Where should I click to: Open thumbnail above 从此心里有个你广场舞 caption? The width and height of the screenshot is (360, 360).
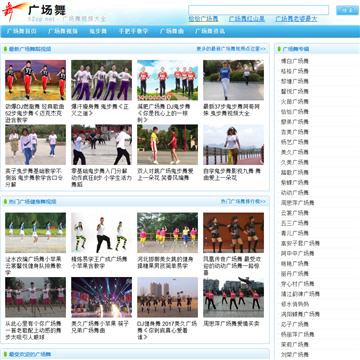pos(36,297)
